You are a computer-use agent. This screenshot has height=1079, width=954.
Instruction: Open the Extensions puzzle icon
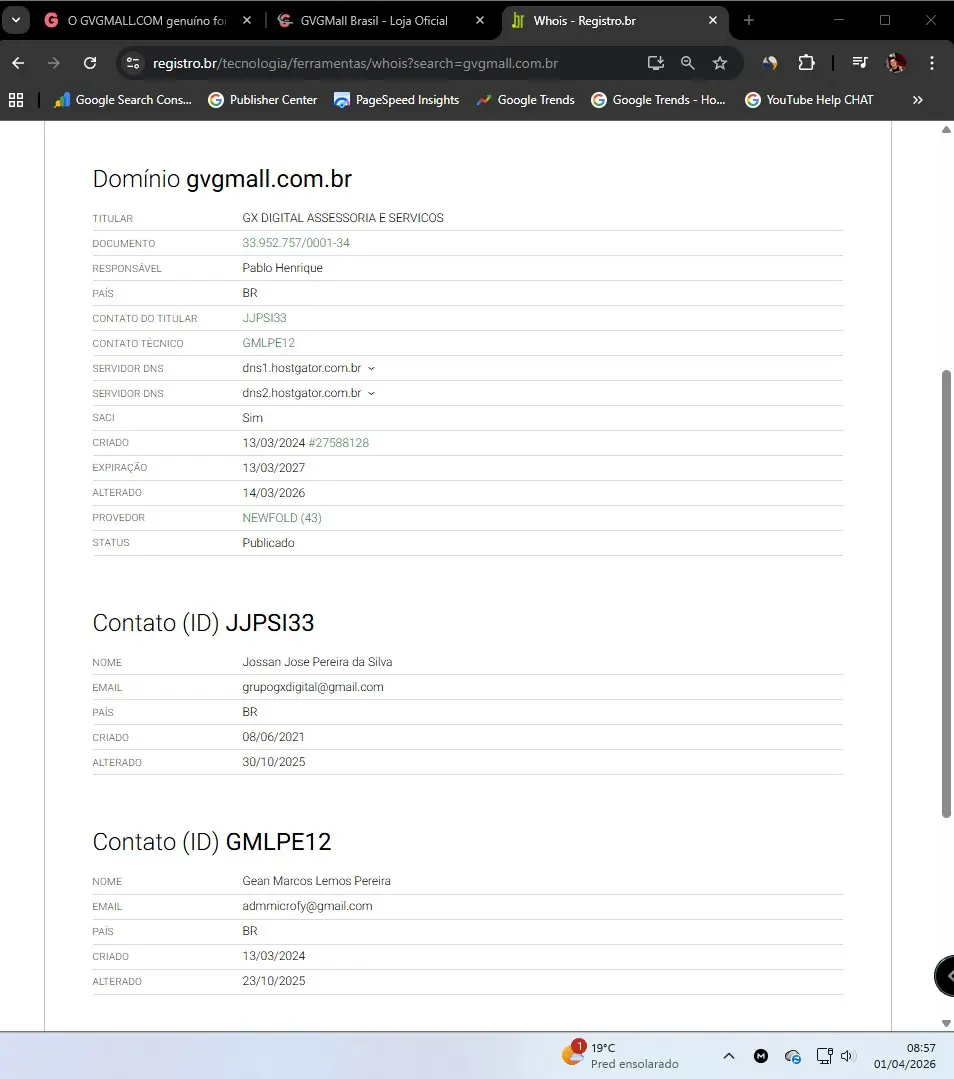pos(806,63)
